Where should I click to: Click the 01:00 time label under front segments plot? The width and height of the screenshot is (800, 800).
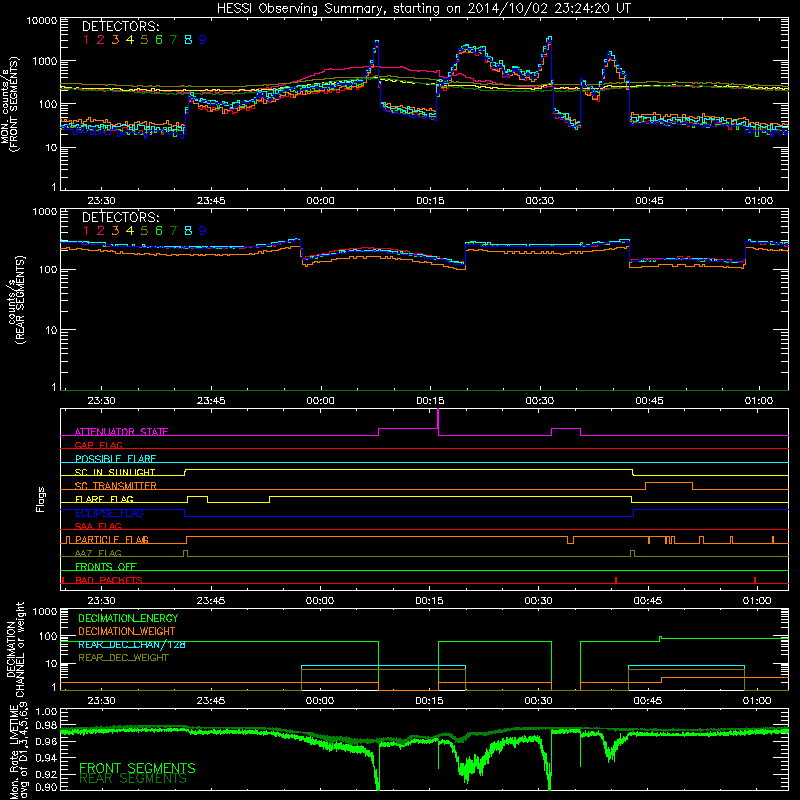(x=759, y=201)
